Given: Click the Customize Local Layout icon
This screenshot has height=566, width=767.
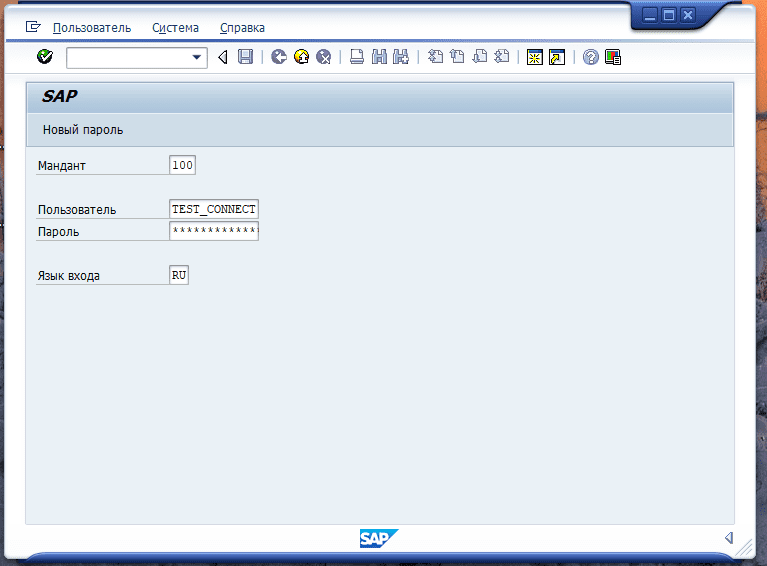Looking at the screenshot, I should [613, 57].
